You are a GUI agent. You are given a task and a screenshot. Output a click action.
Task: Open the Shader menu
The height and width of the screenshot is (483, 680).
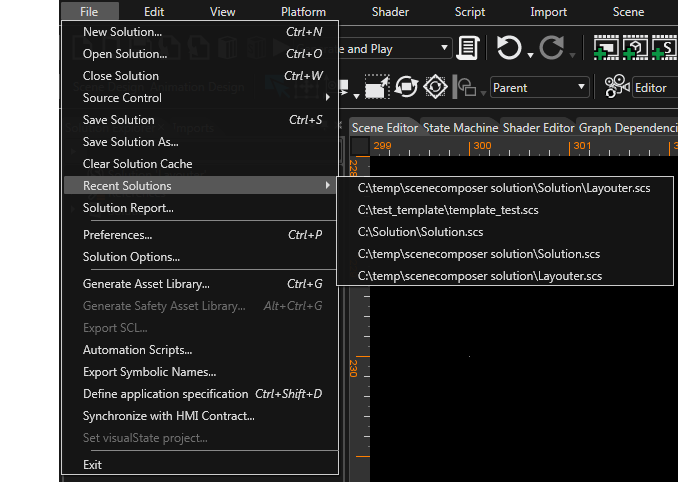pos(390,12)
